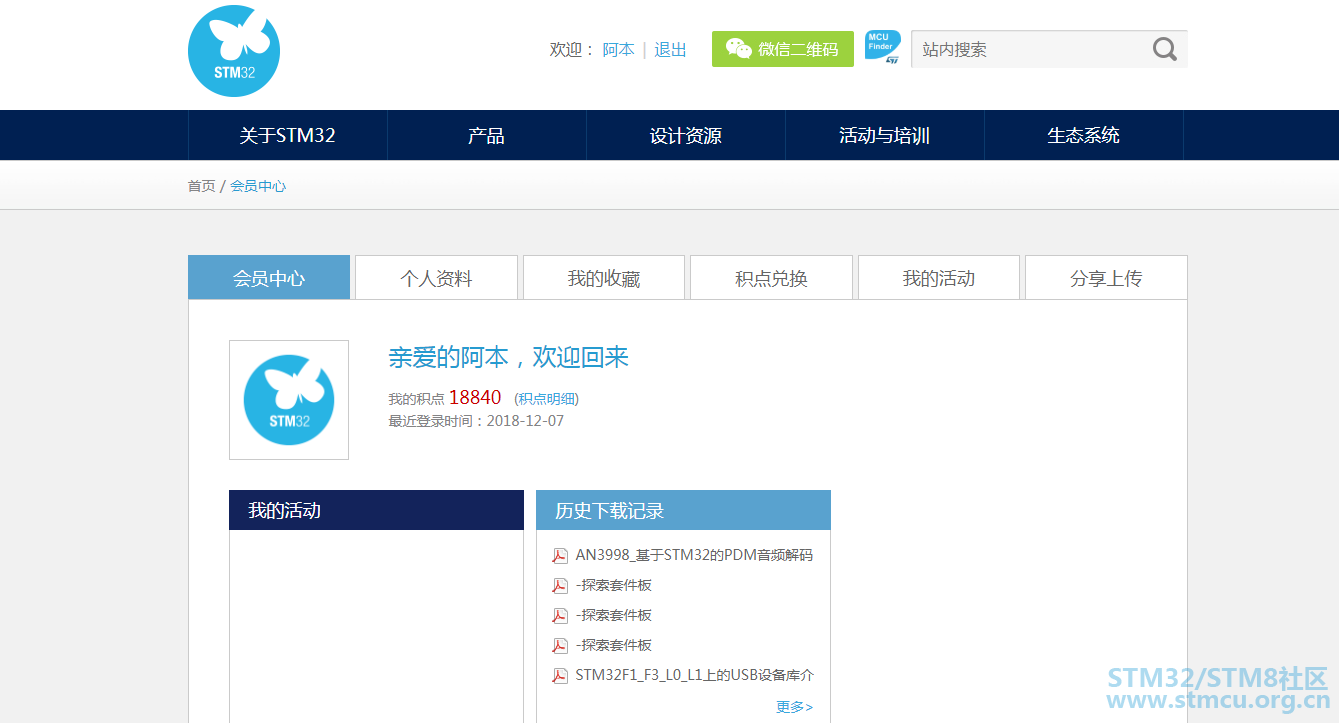This screenshot has width=1339, height=723.
Task: Open AN3998_基于STM32的PDM音频解码 download
Action: pos(694,555)
